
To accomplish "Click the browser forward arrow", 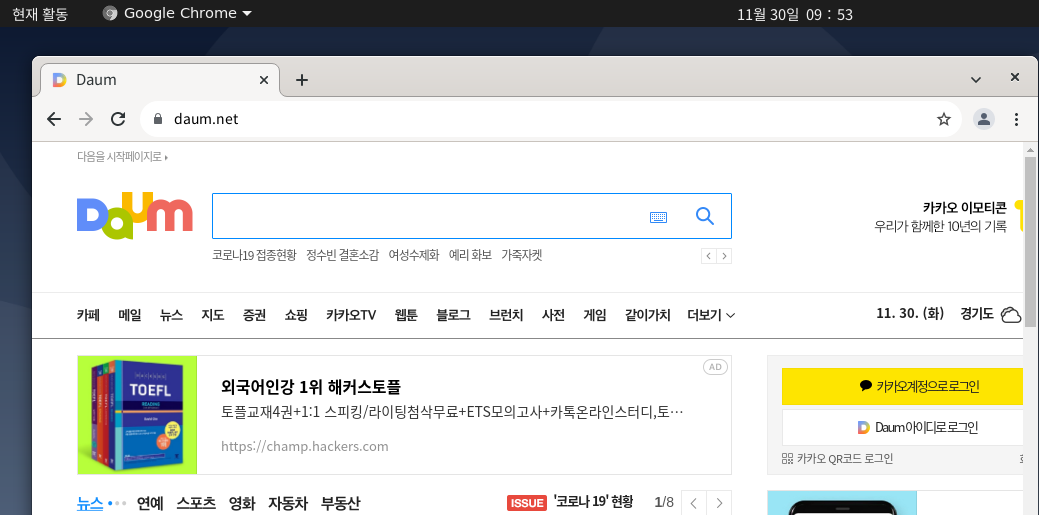I will pyautogui.click(x=86, y=119).
